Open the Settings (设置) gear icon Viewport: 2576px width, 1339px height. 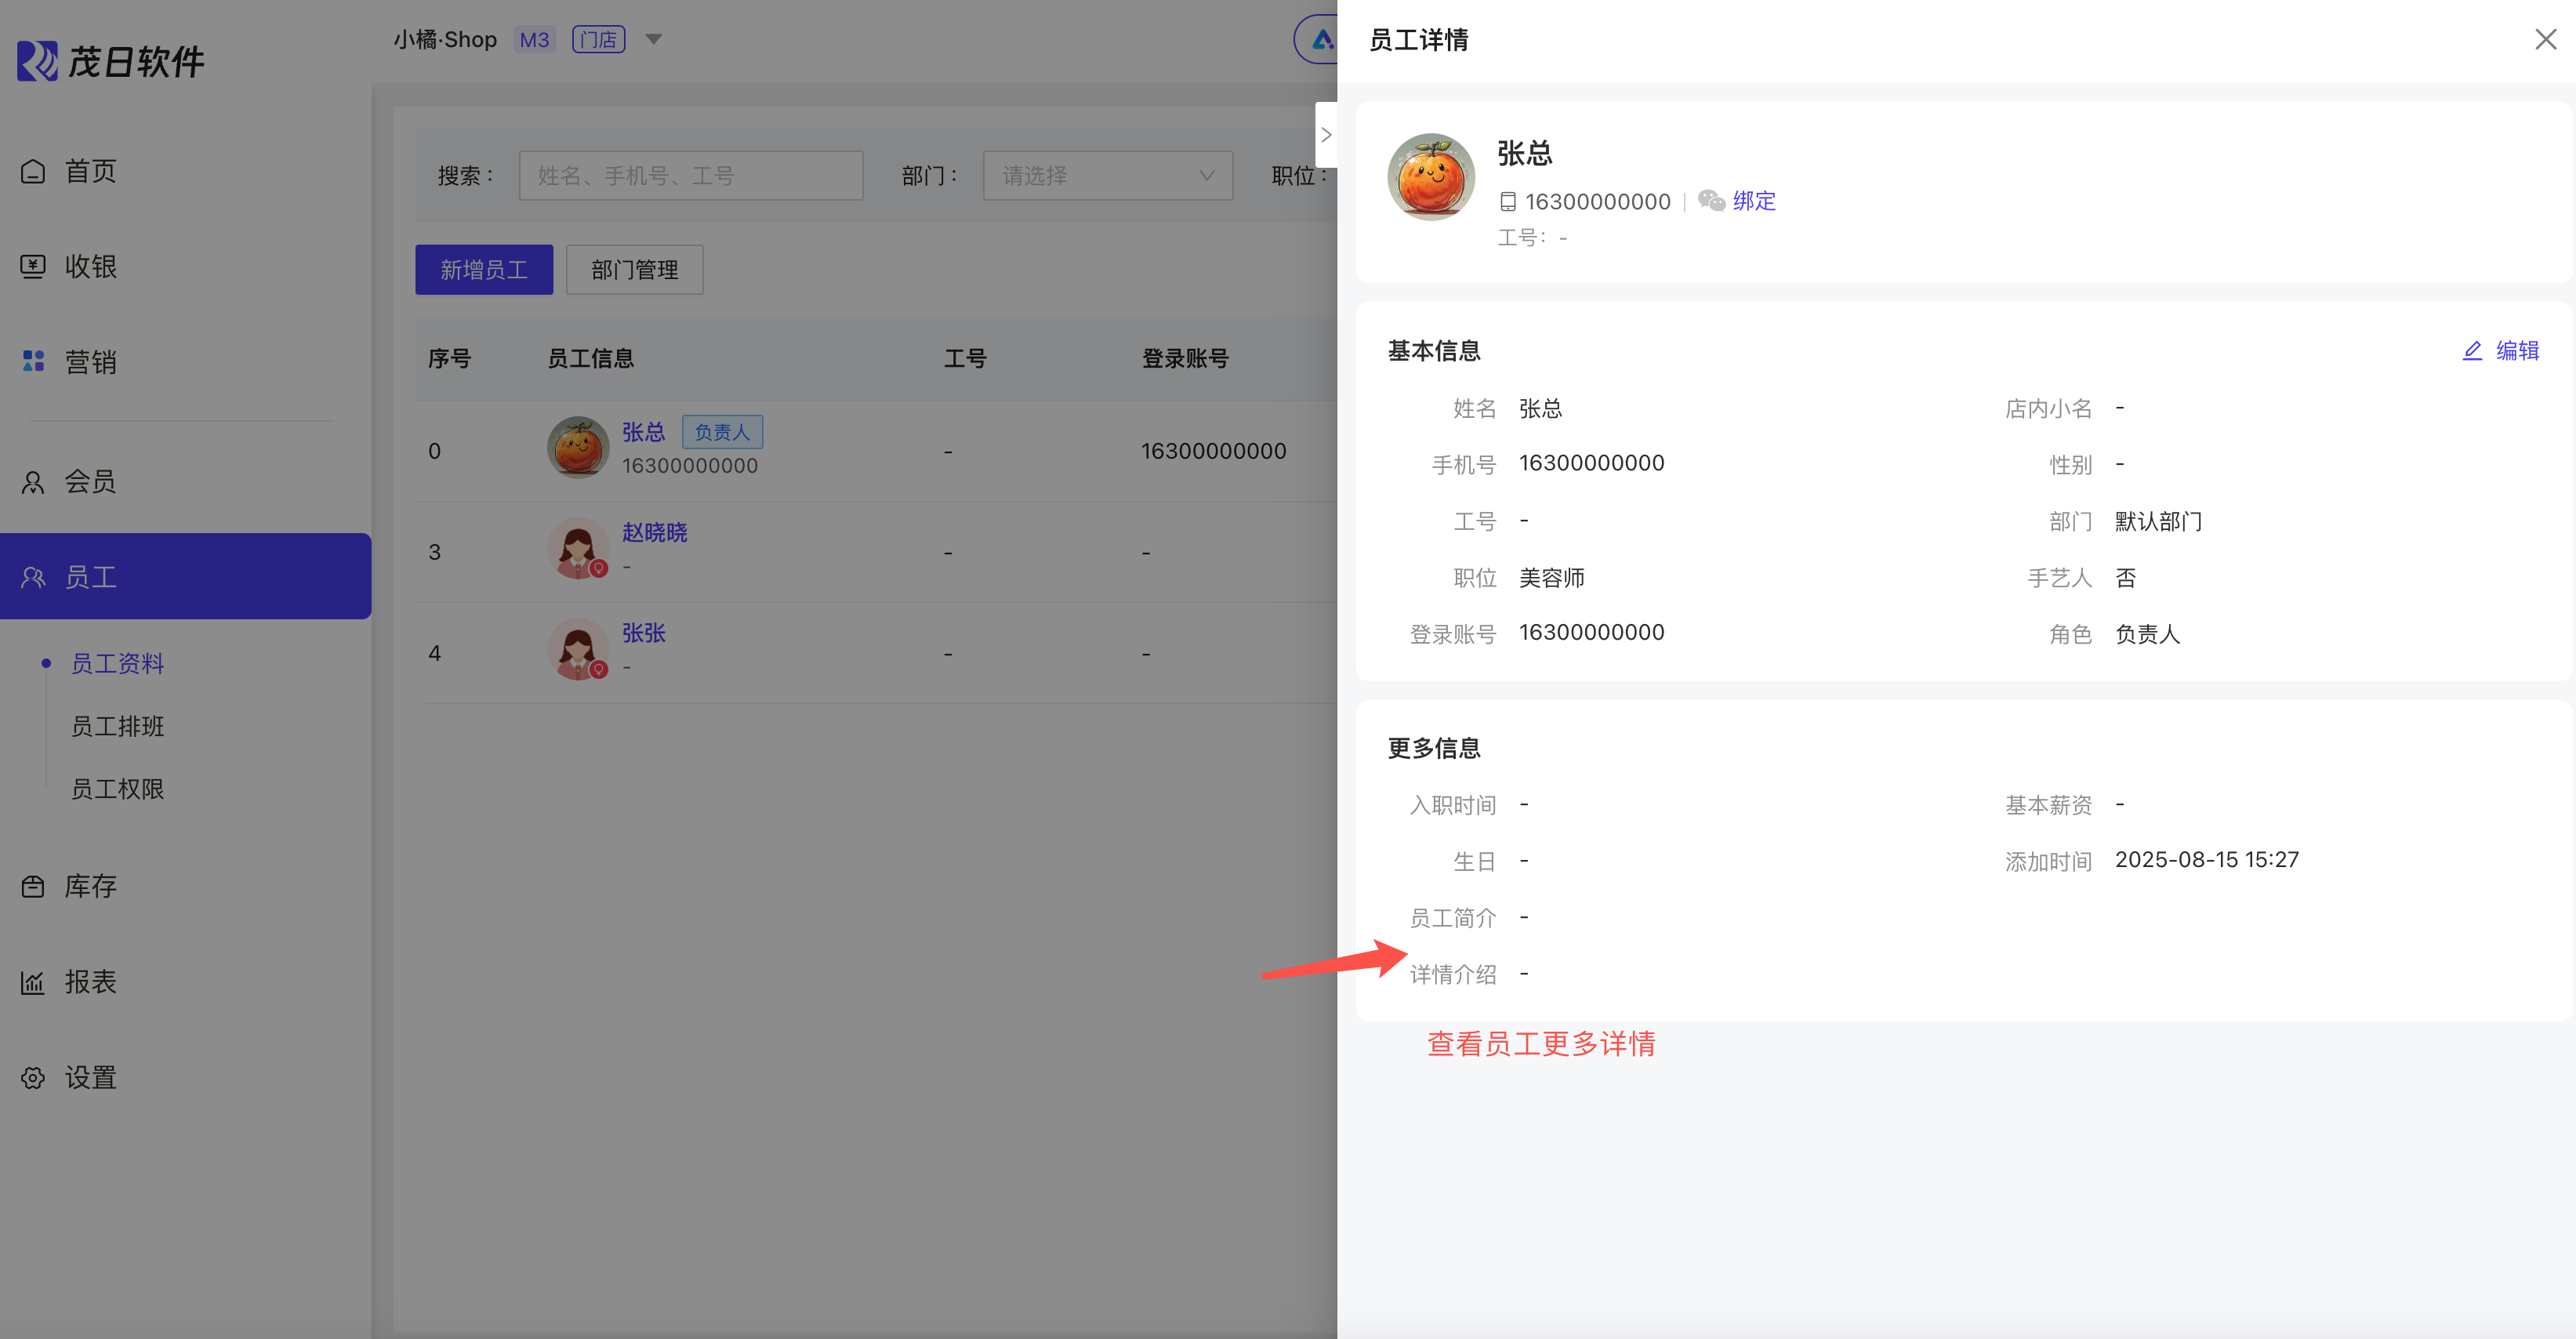tap(33, 1077)
